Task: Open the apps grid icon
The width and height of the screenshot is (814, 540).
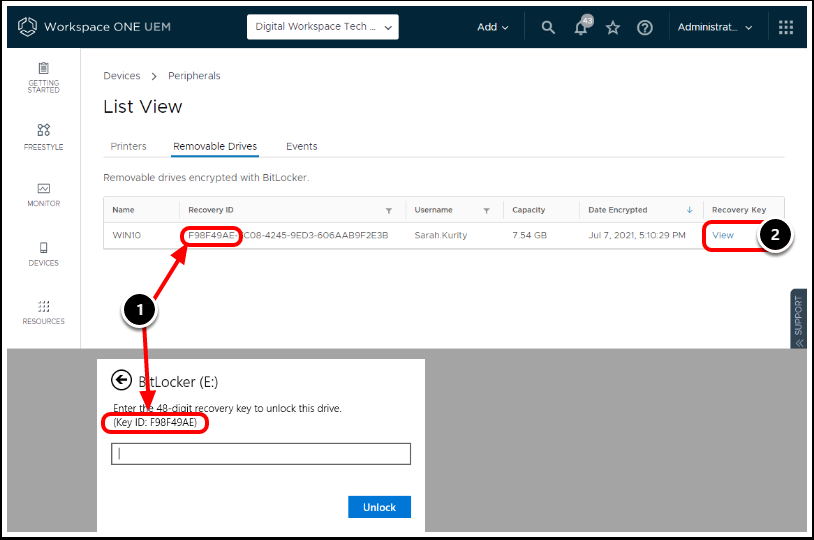Action: (785, 27)
